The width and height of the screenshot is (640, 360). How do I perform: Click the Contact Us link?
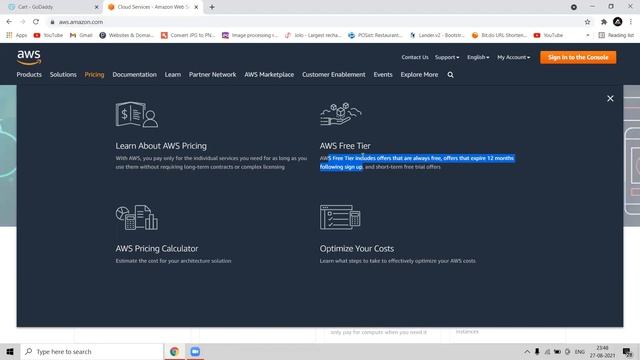pyautogui.click(x=415, y=57)
